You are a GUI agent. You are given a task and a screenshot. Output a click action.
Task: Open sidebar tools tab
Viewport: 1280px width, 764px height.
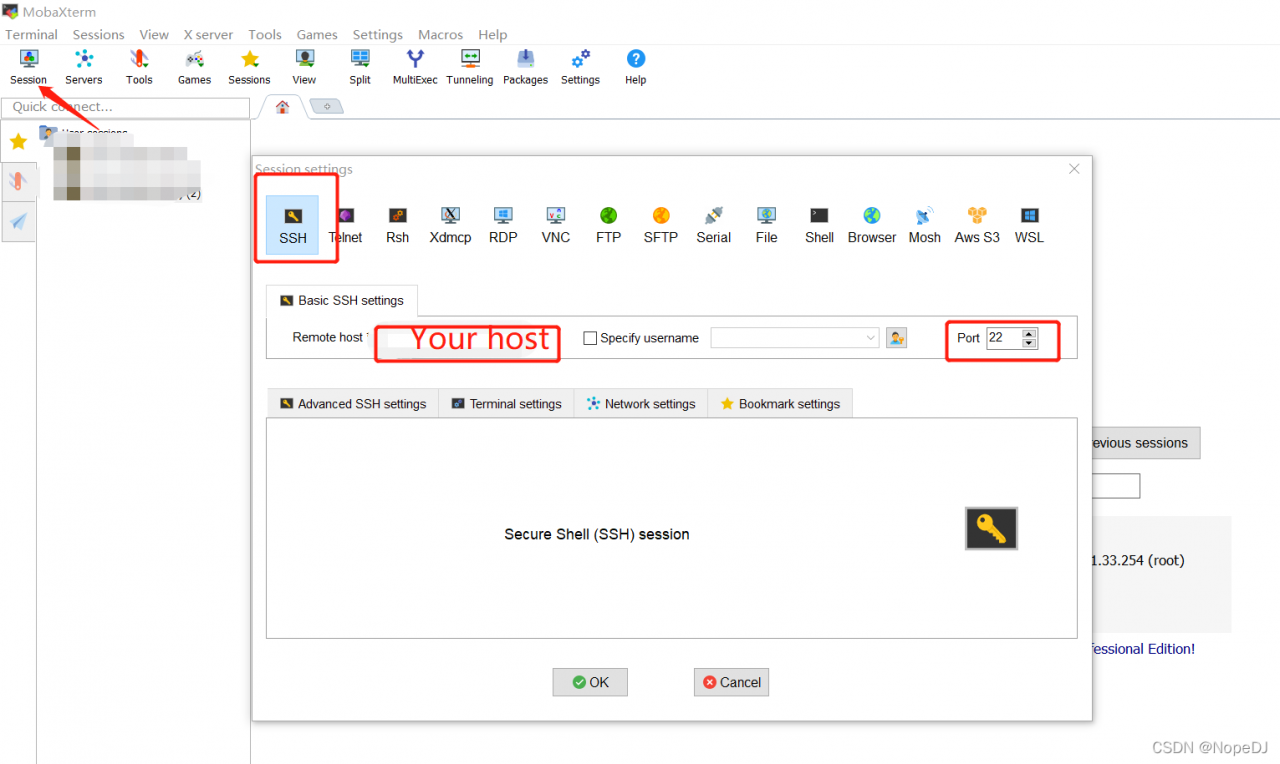[x=18, y=181]
